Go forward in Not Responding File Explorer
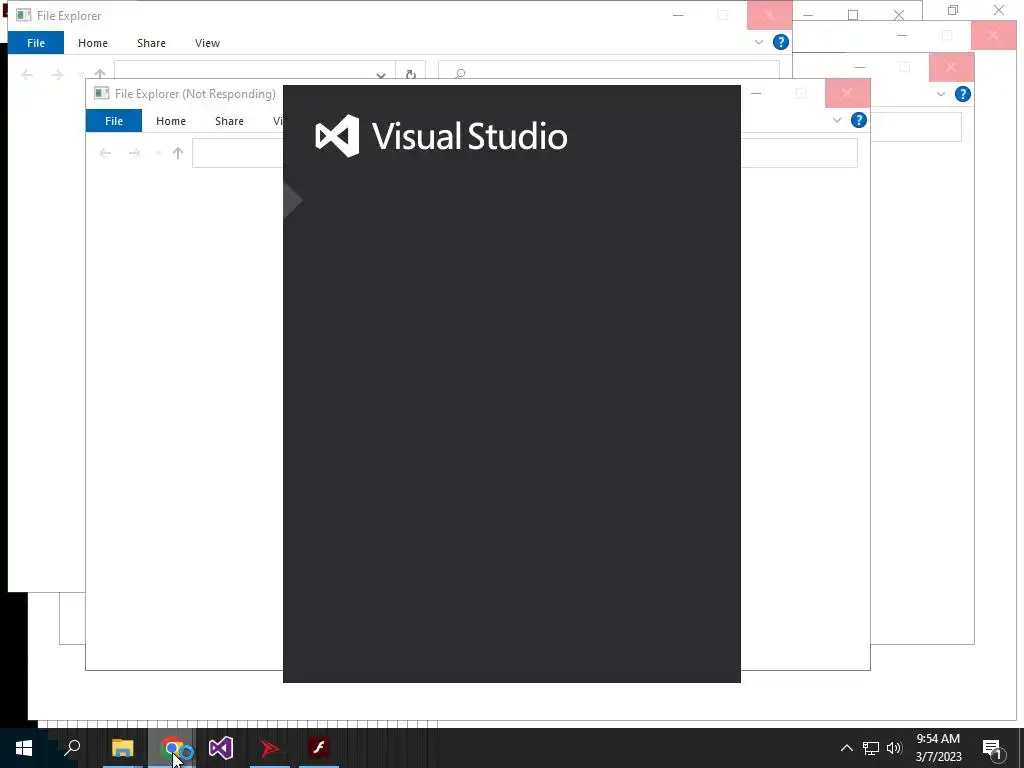 coord(135,153)
